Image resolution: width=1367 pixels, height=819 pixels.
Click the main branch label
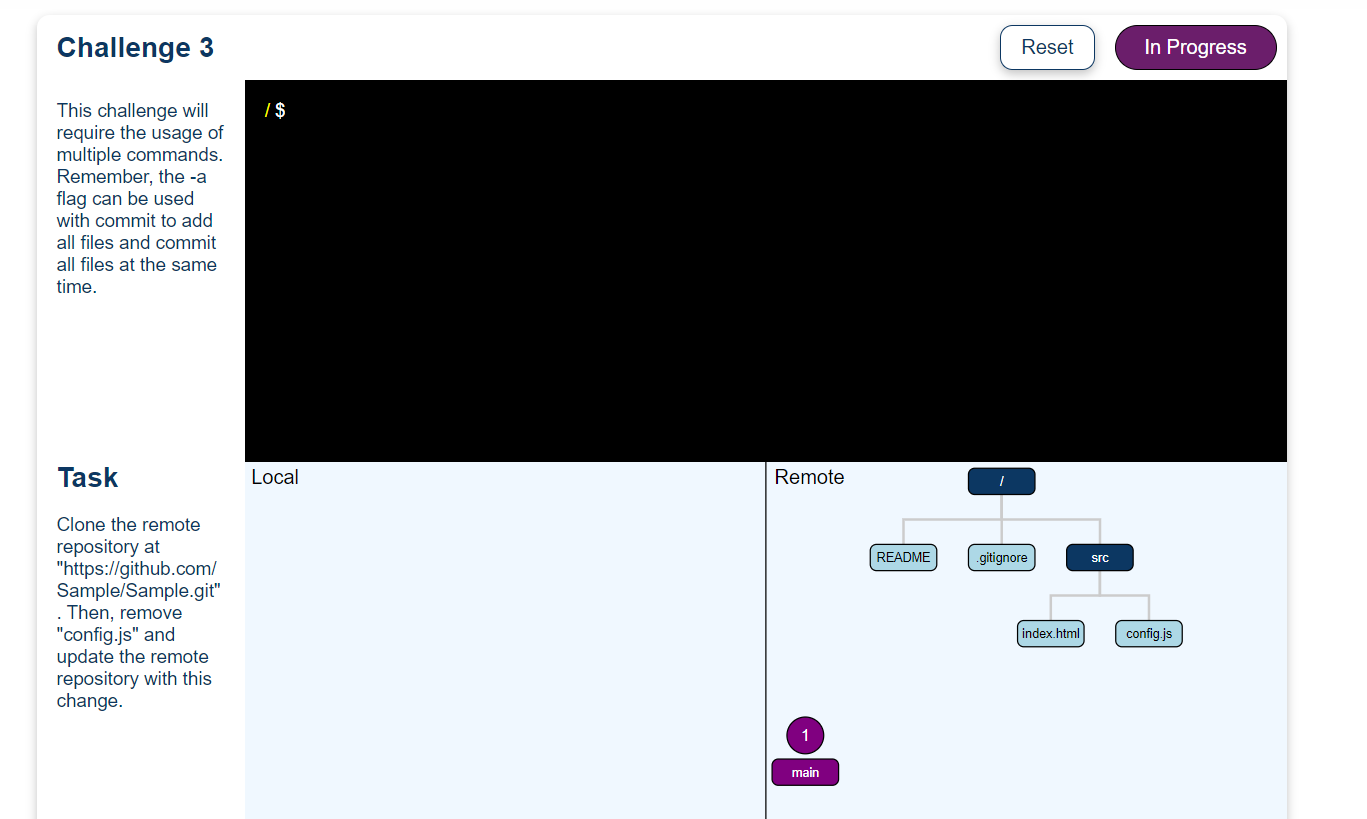[805, 771]
